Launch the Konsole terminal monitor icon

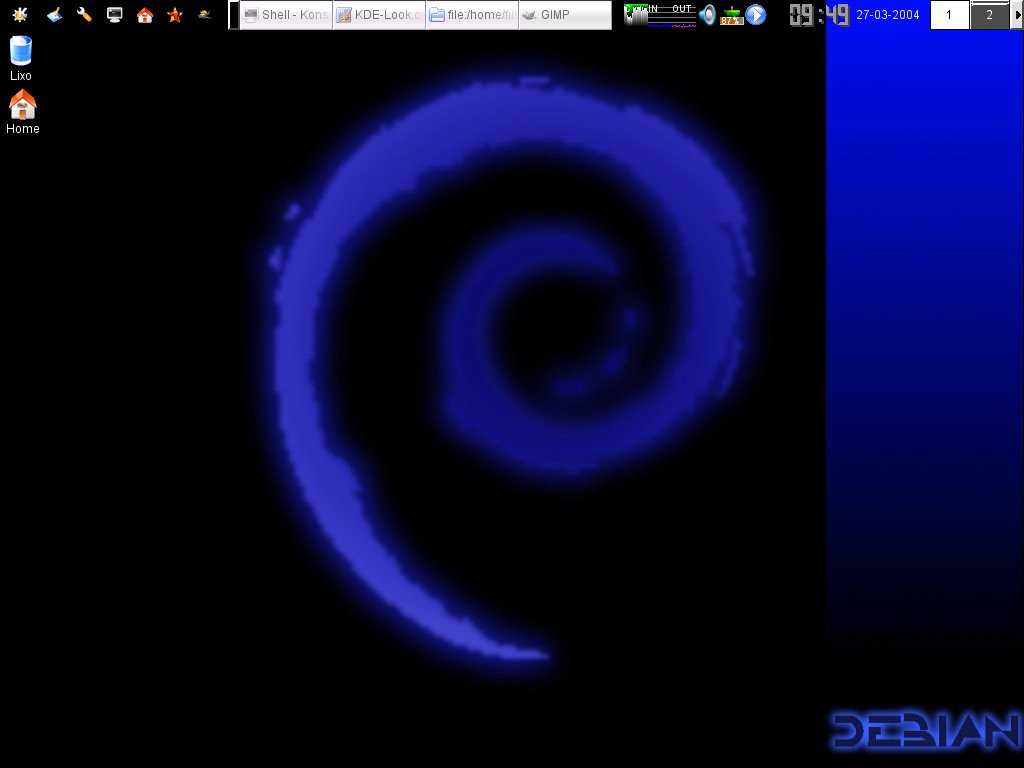[x=114, y=14]
